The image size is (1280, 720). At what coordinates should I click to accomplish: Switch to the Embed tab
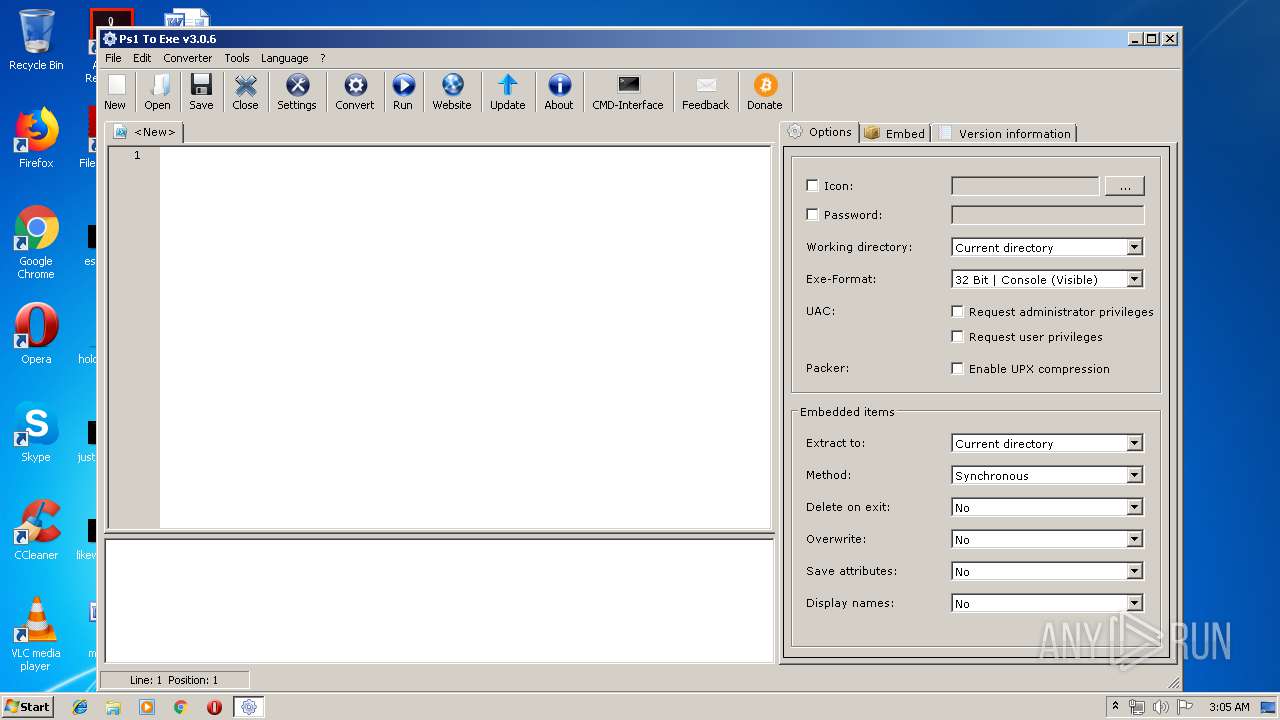pyautogui.click(x=895, y=133)
